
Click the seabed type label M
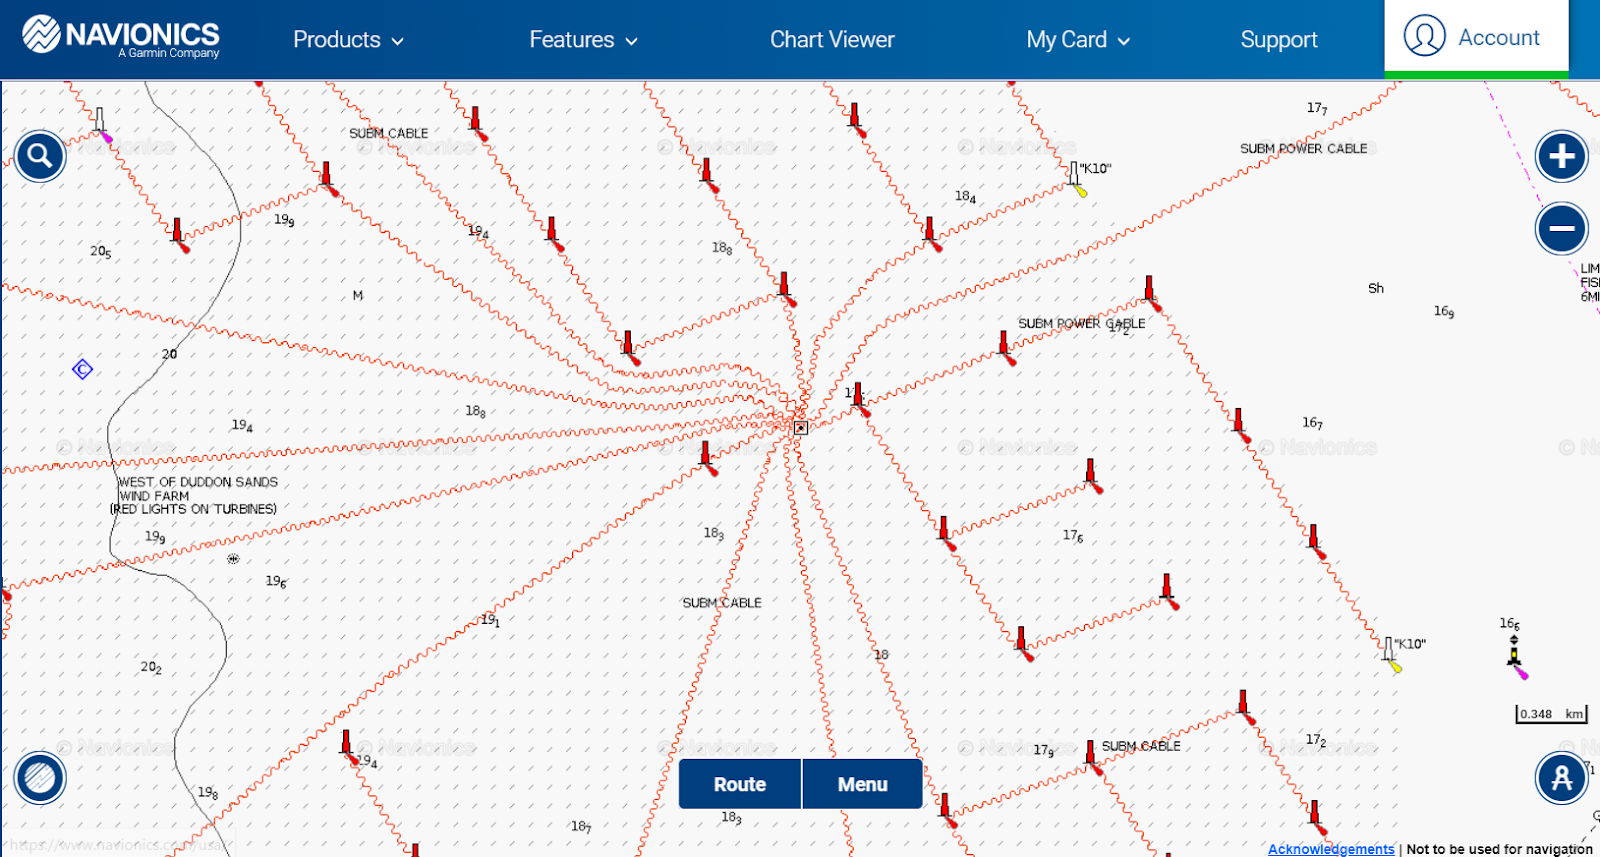pos(358,296)
